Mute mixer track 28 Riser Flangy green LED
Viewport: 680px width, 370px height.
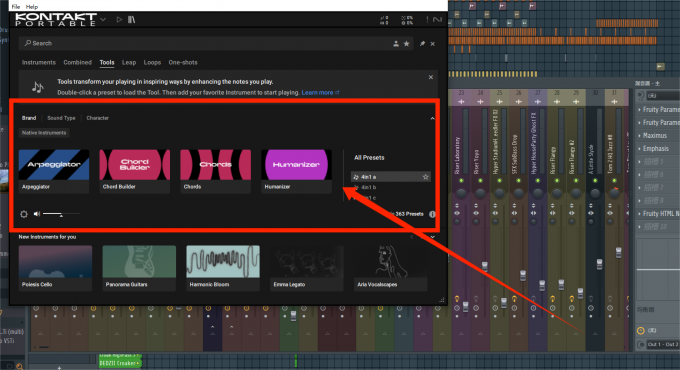(557, 180)
